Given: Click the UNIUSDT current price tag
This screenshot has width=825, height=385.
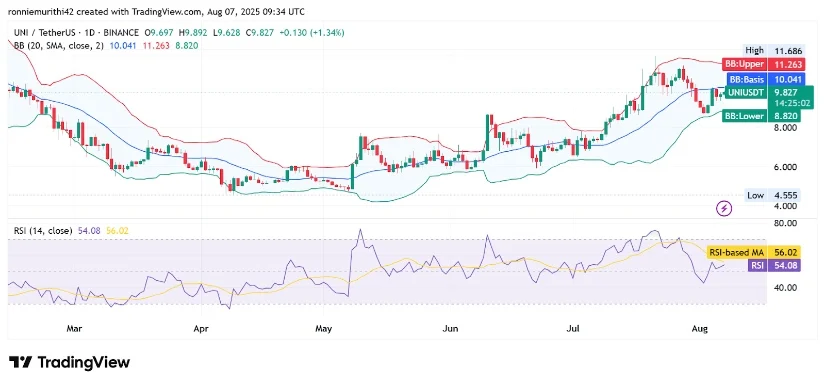Looking at the screenshot, I should (769, 97).
